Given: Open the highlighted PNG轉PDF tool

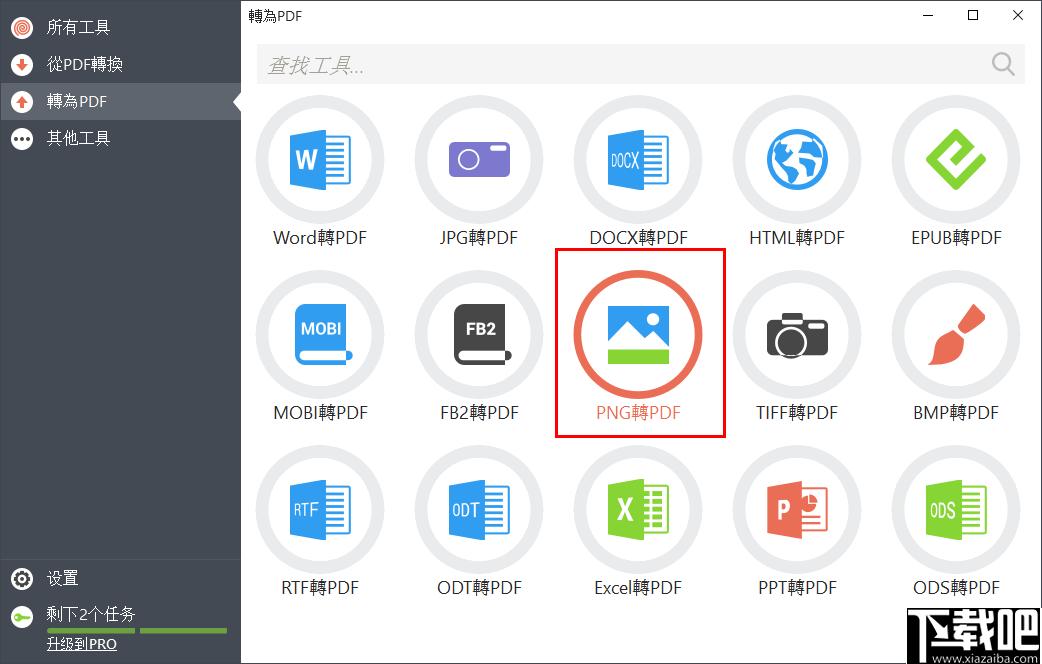Looking at the screenshot, I should (x=638, y=335).
